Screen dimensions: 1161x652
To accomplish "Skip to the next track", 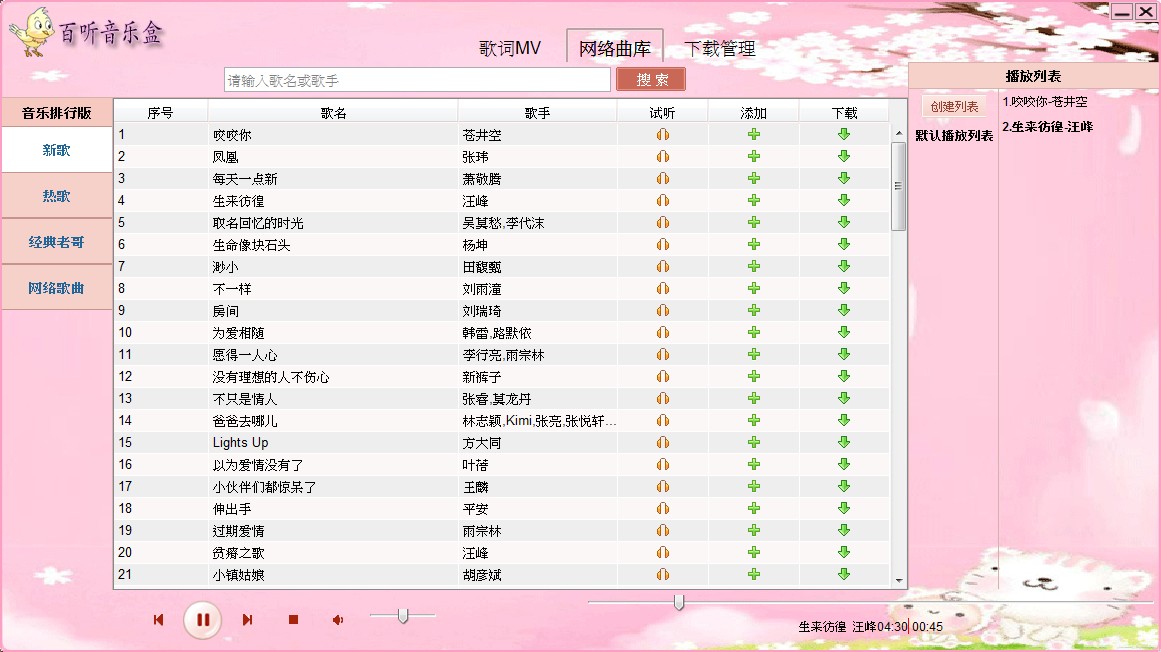I will click(x=247, y=619).
